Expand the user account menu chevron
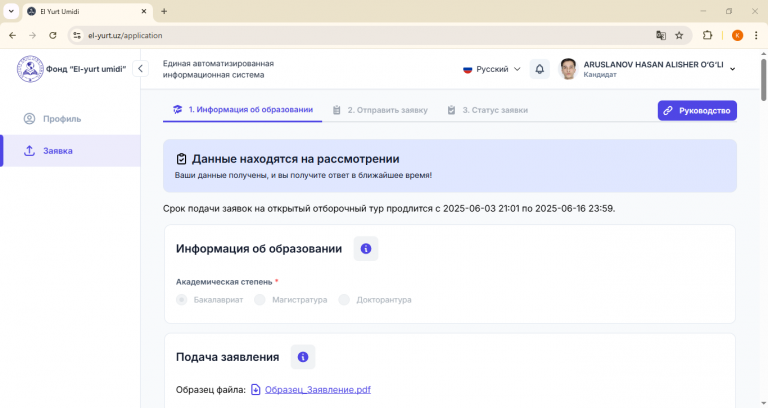This screenshot has width=768, height=408. pos(733,69)
